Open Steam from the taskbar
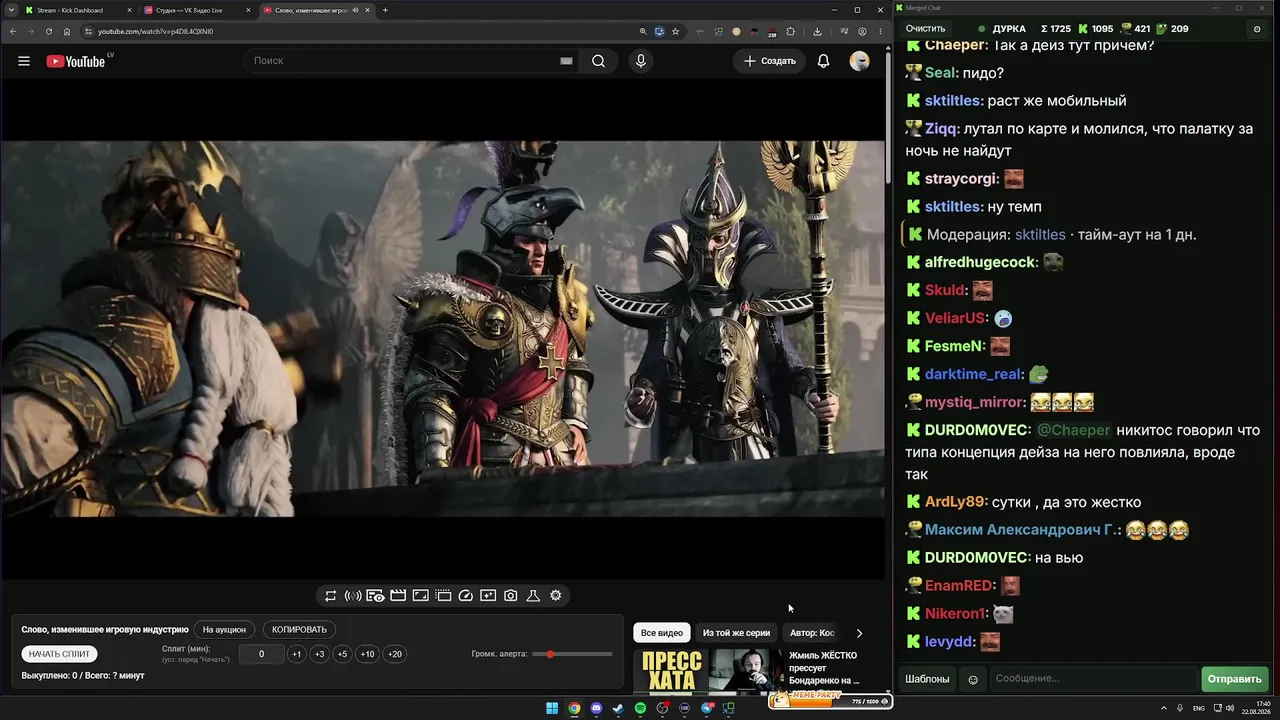The height and width of the screenshot is (720, 1280). click(x=618, y=709)
